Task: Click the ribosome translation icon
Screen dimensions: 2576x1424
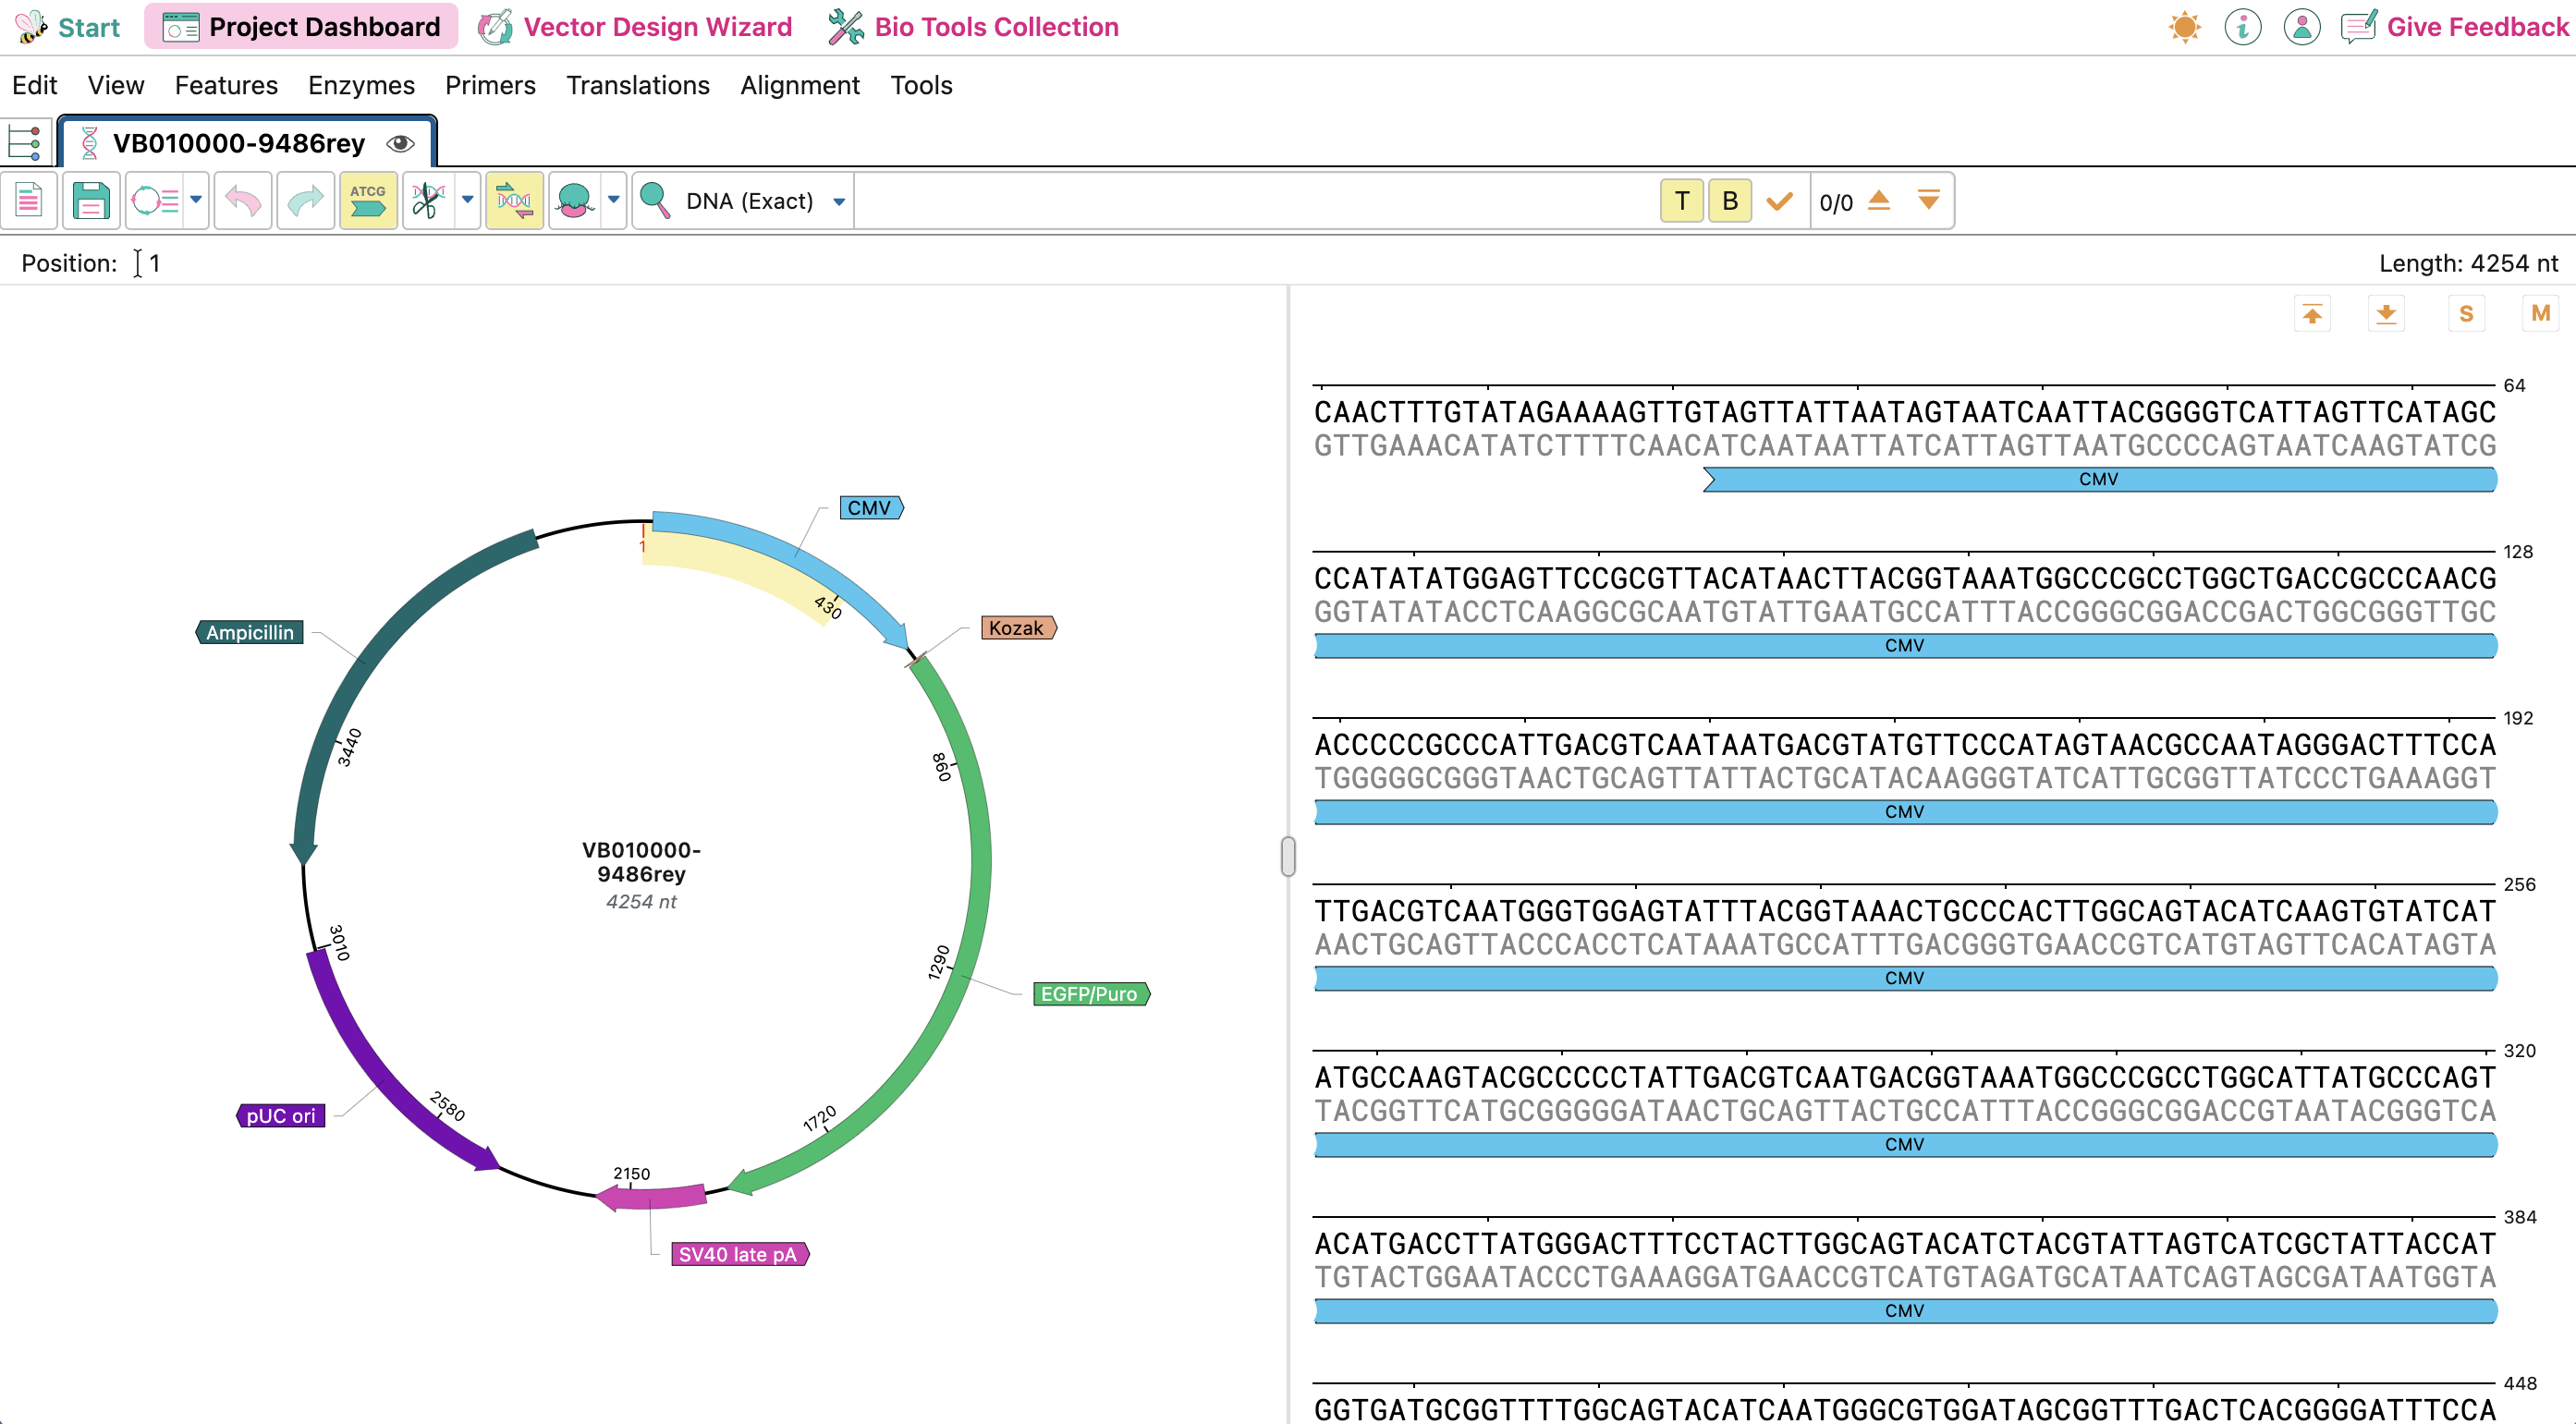Action: coord(575,201)
